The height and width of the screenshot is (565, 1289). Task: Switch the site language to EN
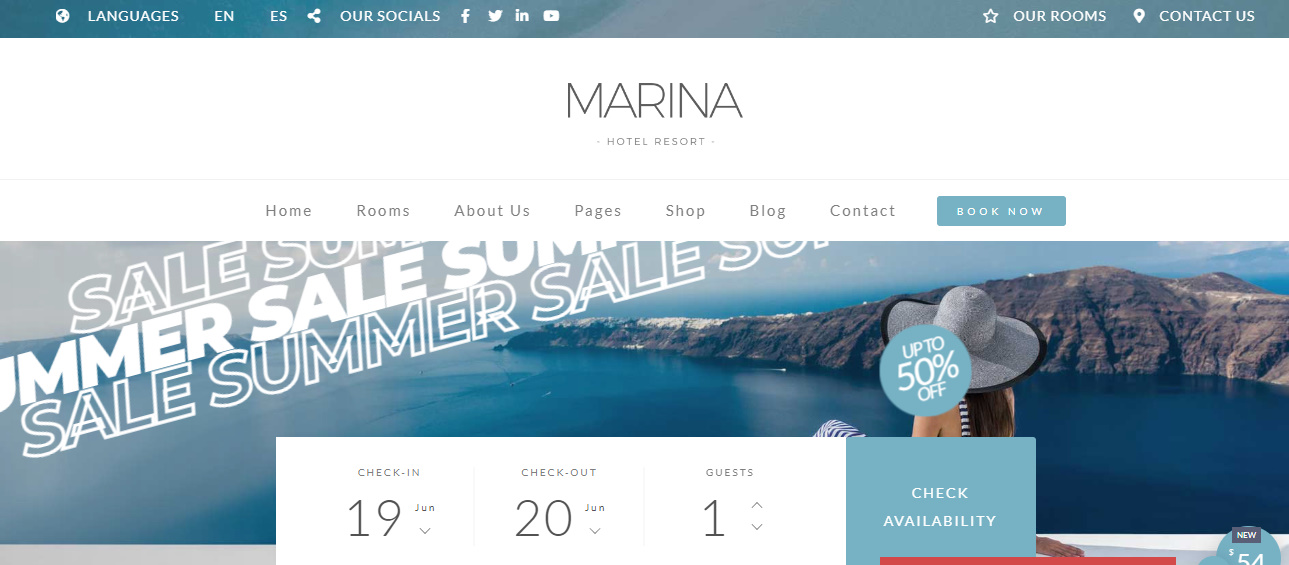224,16
